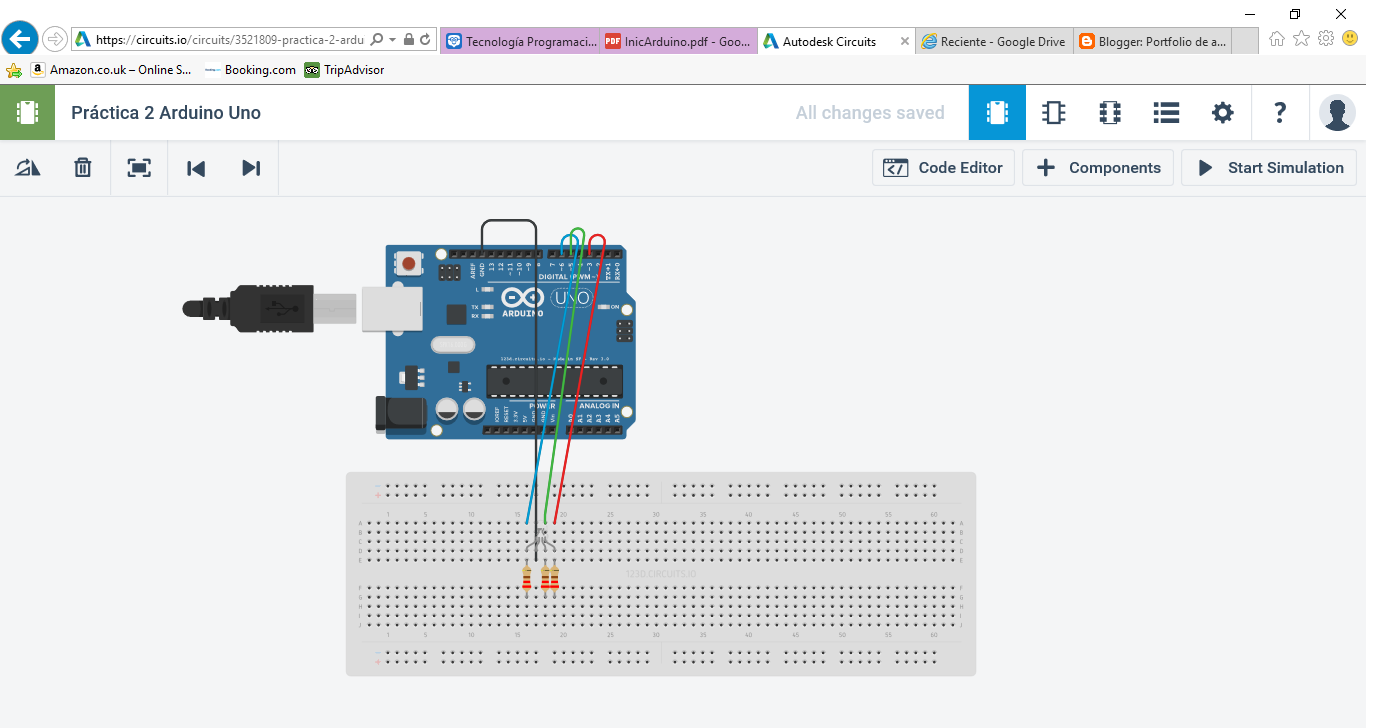
Task: Select the rotate component tool
Action: point(27,167)
